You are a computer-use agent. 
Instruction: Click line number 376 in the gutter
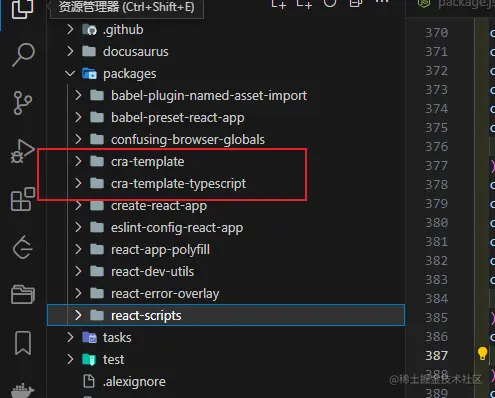click(x=437, y=147)
